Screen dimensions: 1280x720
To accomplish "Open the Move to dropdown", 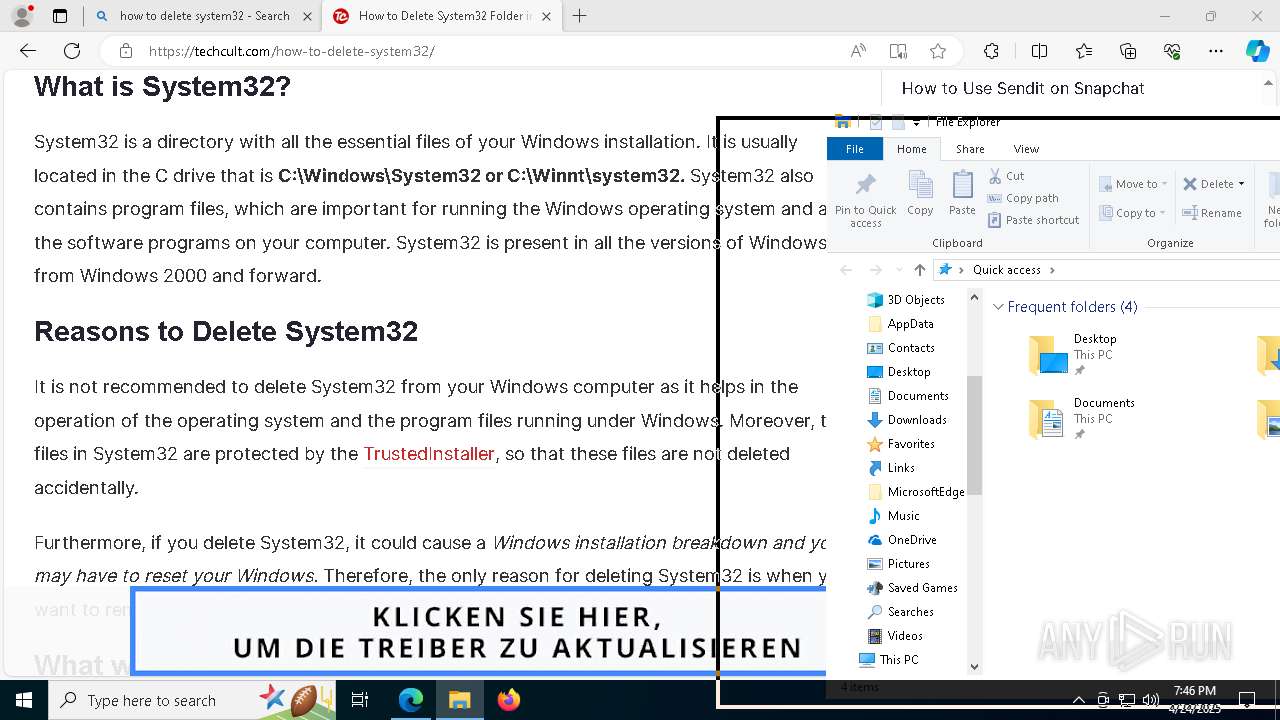I will pos(1133,184).
